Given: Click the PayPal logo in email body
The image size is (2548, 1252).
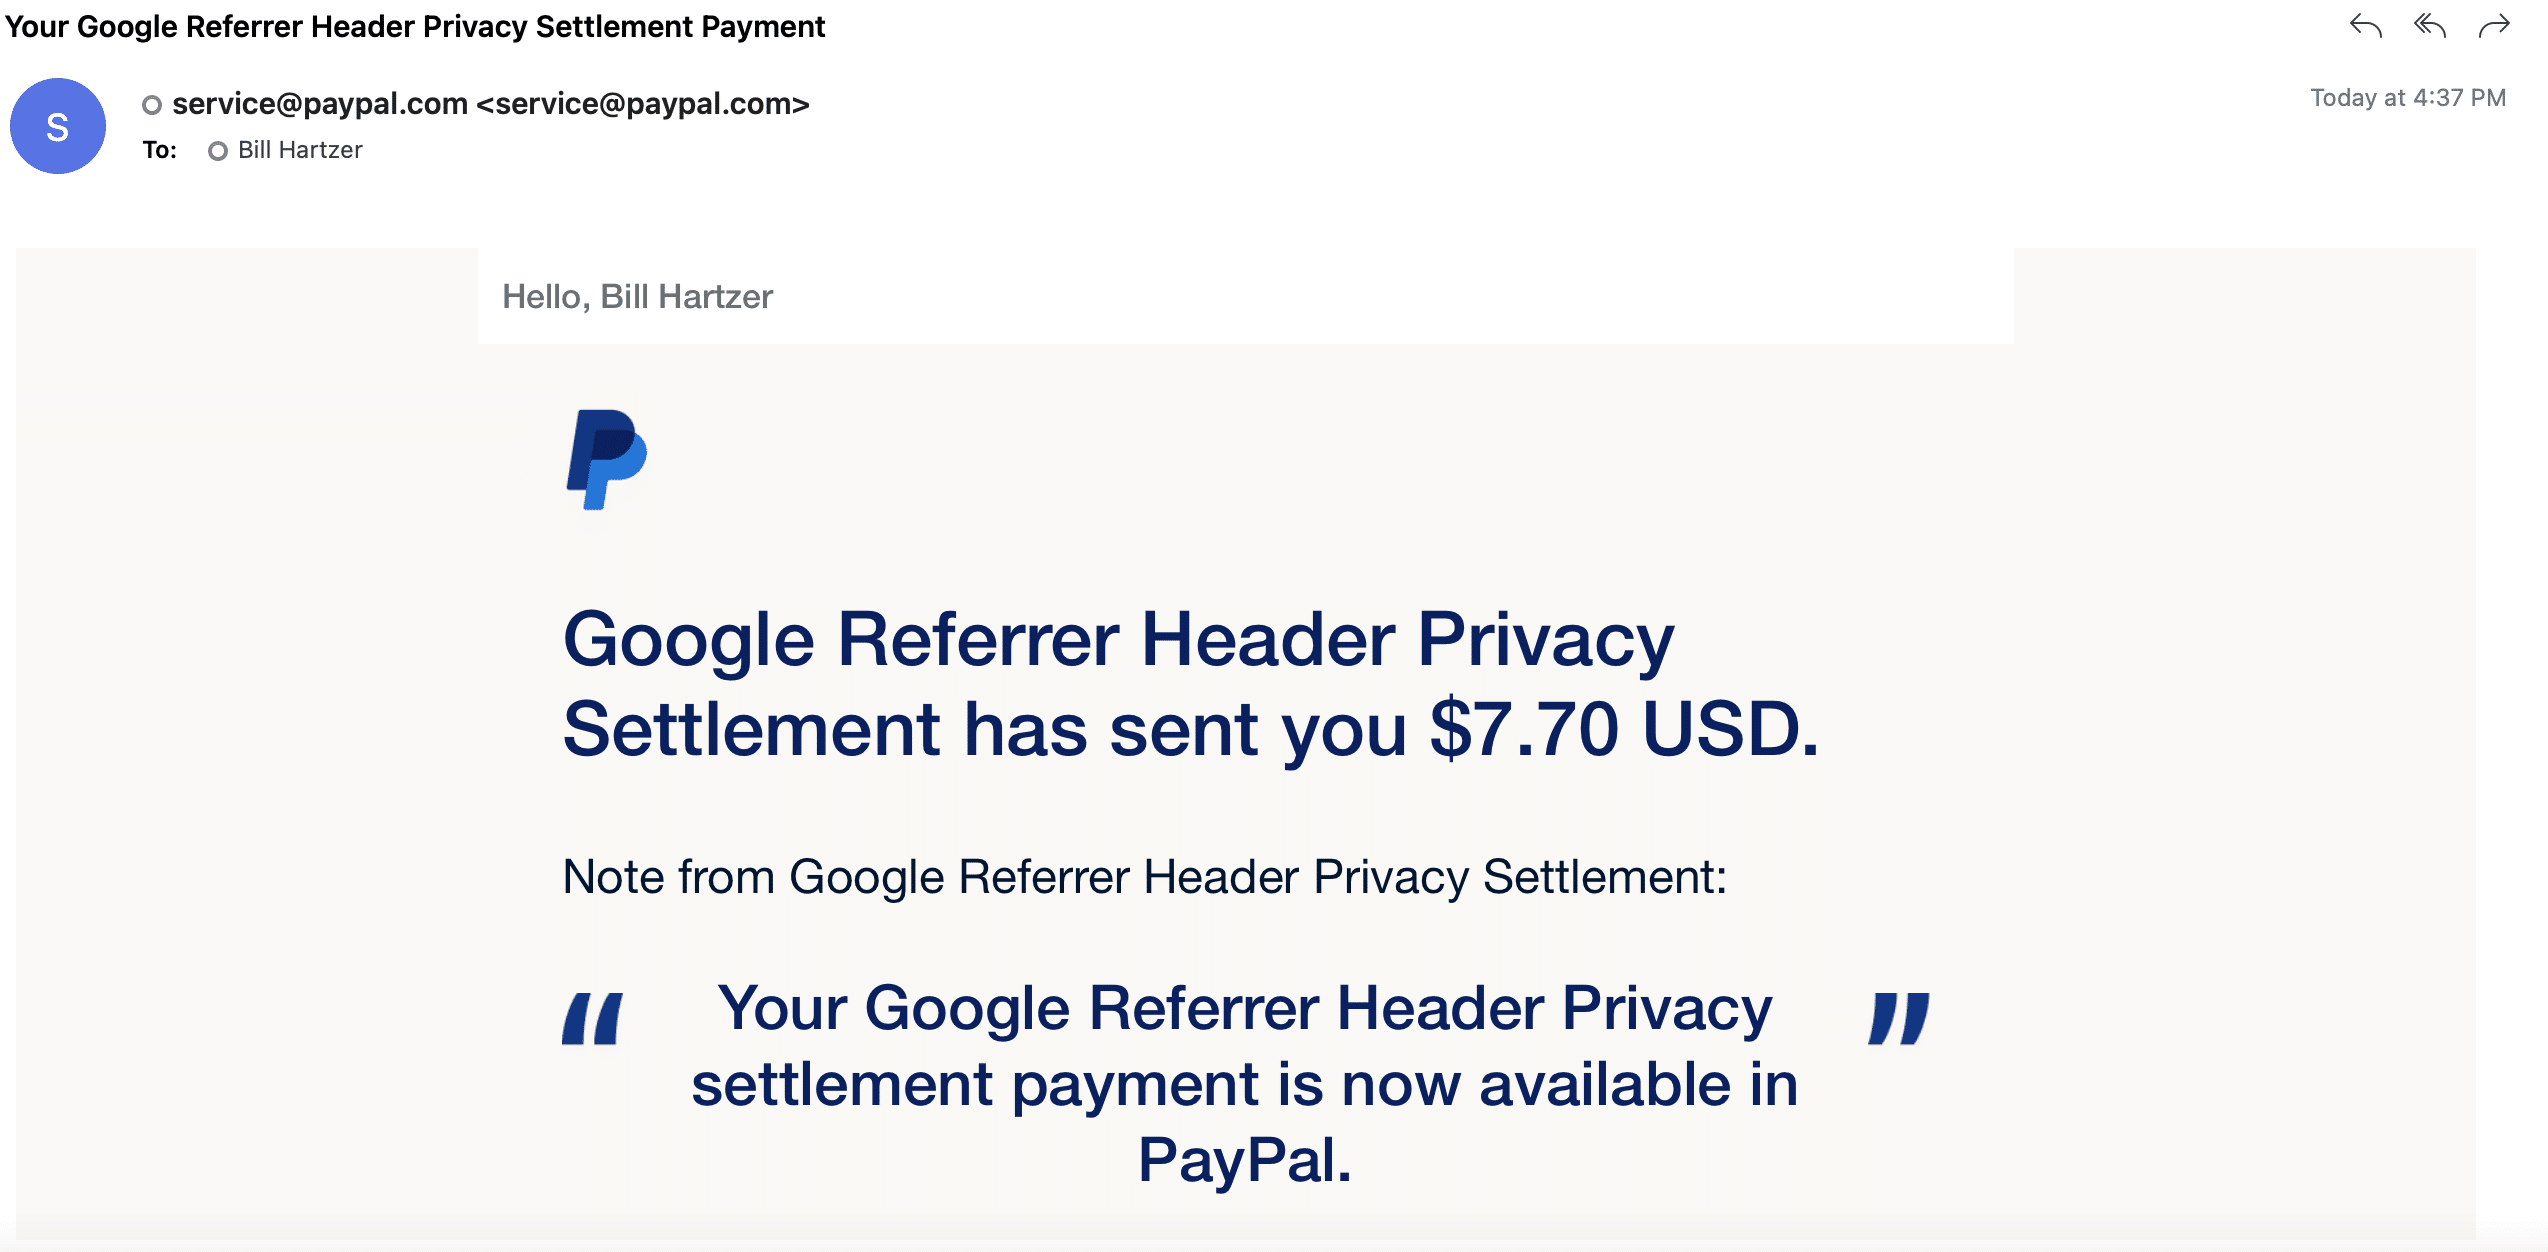Looking at the screenshot, I should coord(606,459).
